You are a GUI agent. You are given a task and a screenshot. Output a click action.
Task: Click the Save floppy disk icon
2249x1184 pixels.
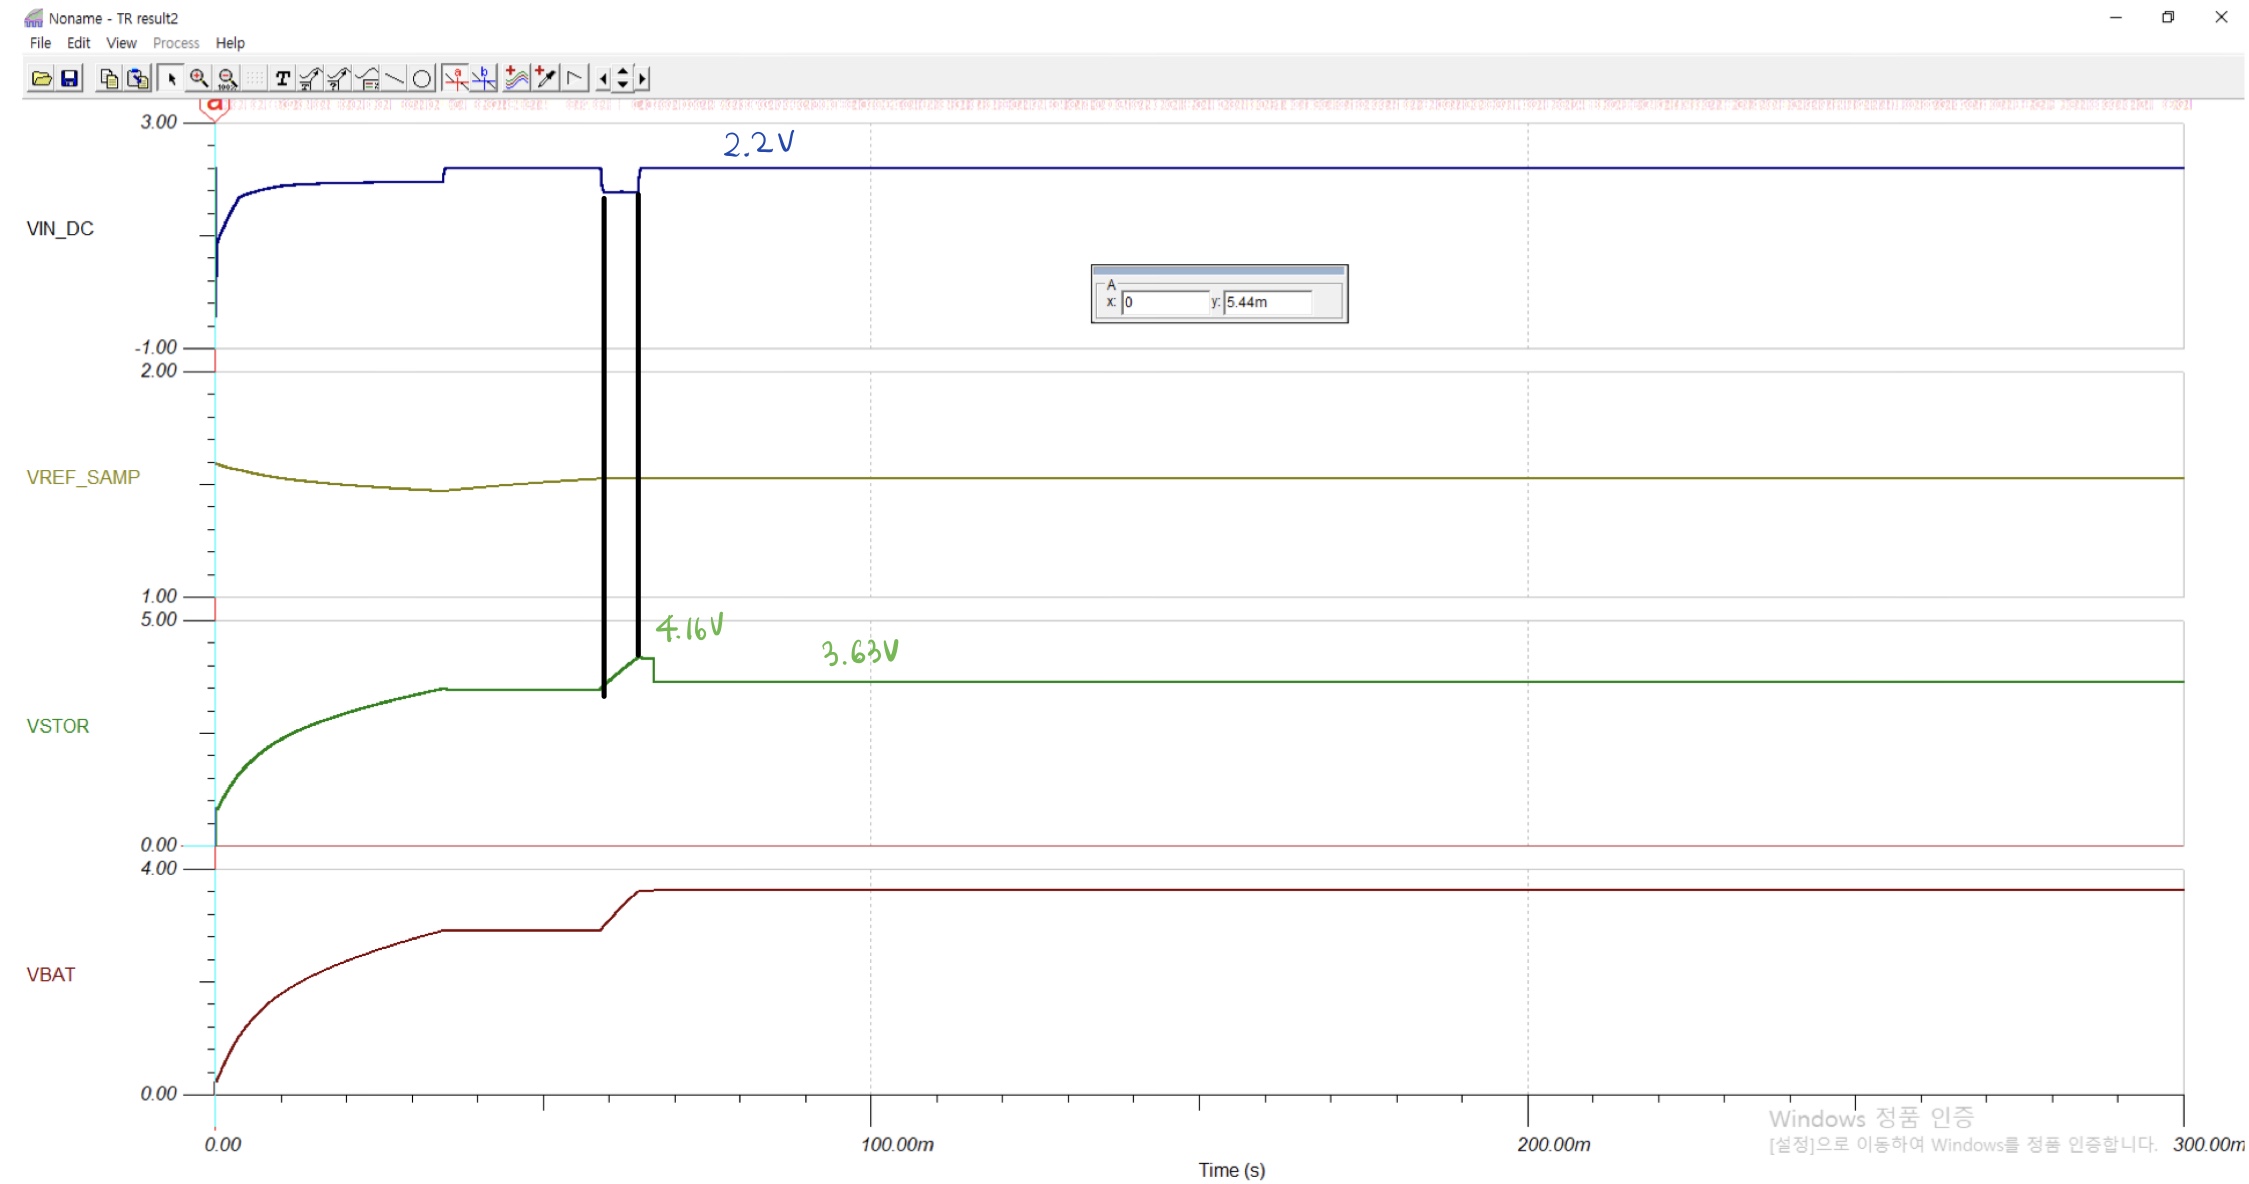[x=70, y=78]
